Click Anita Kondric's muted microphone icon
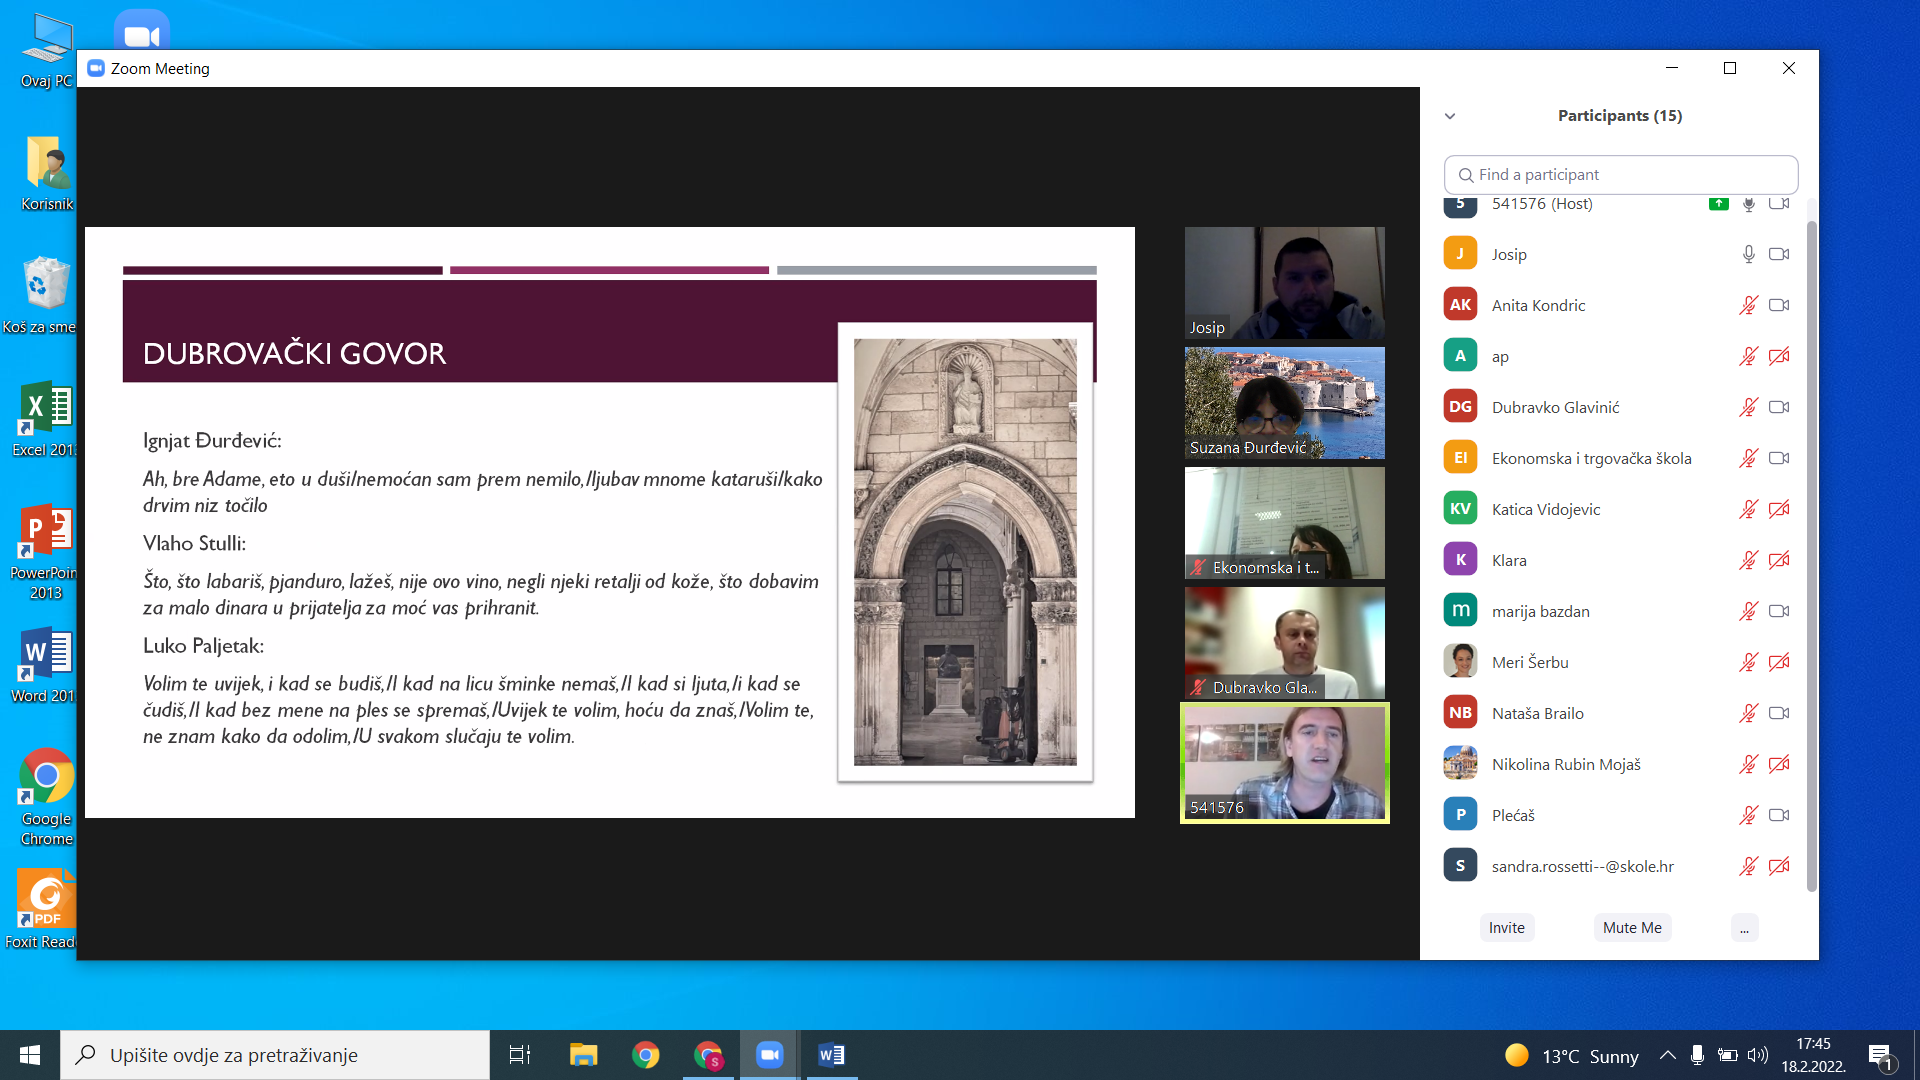 [1748, 305]
